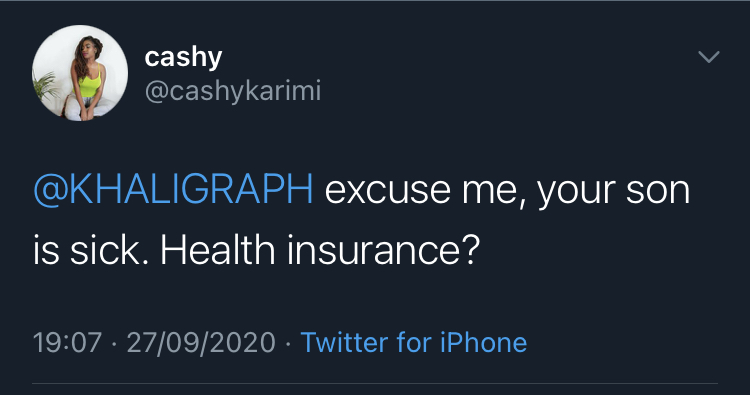Open cashy's round profile picture
The width and height of the screenshot is (750, 395).
[x=80, y=73]
